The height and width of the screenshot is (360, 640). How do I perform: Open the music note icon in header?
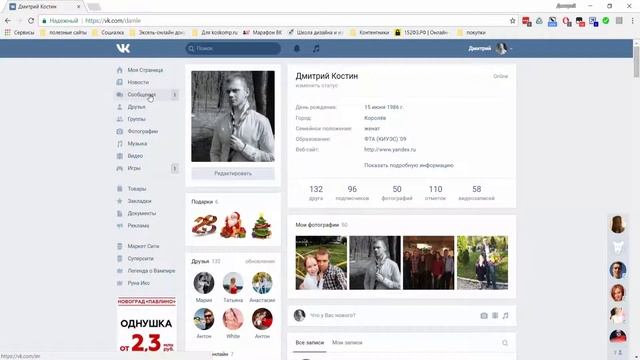tap(316, 48)
